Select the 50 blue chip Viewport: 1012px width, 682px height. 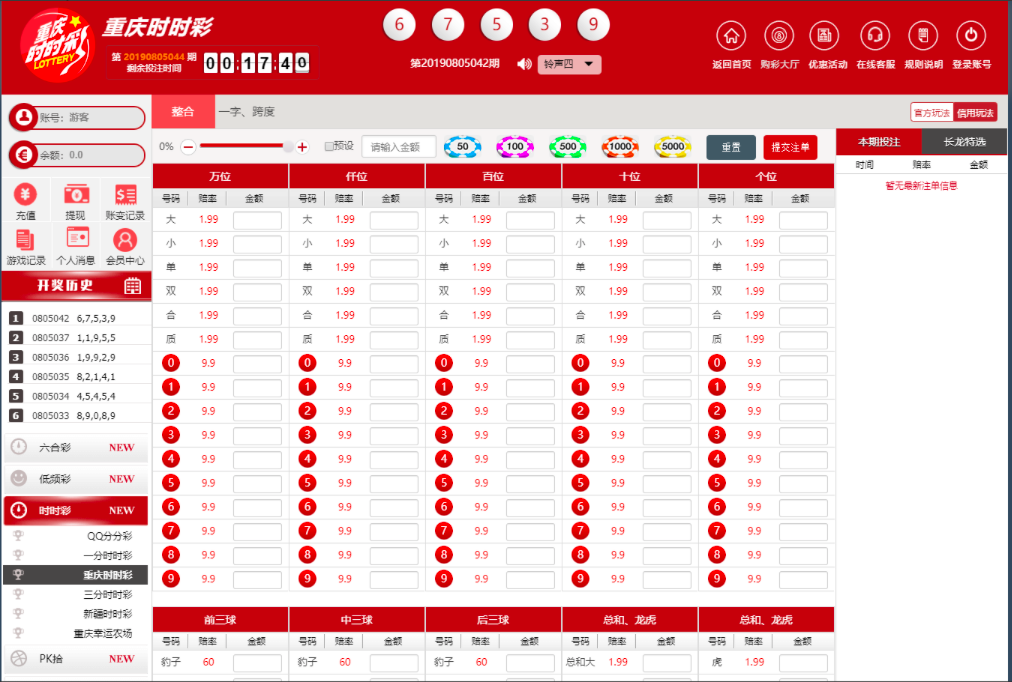462,147
